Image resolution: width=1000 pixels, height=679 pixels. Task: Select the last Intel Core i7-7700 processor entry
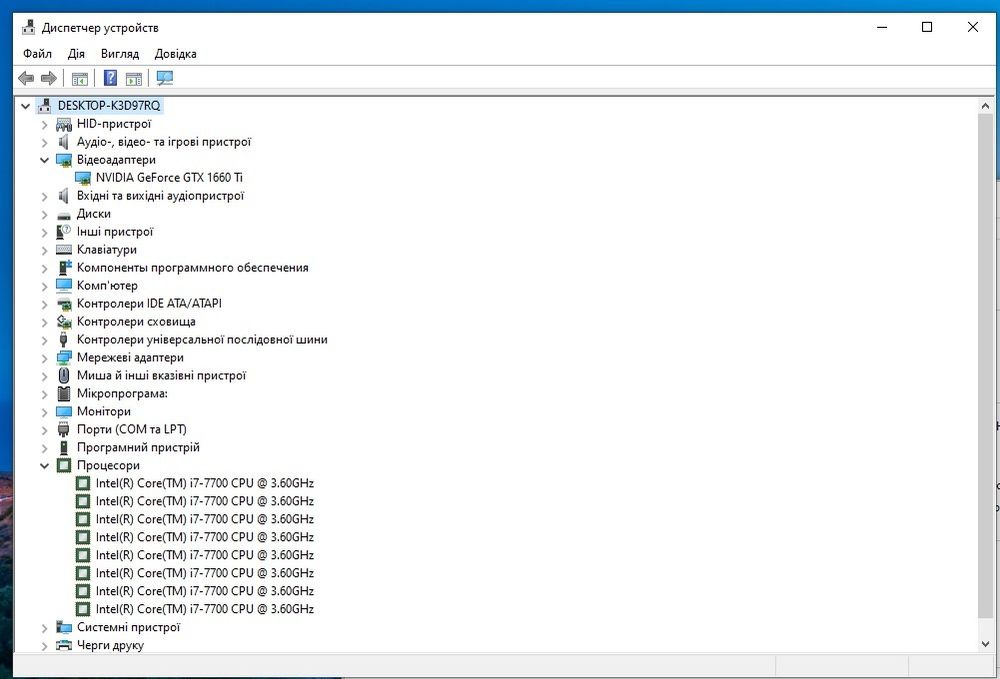[205, 609]
